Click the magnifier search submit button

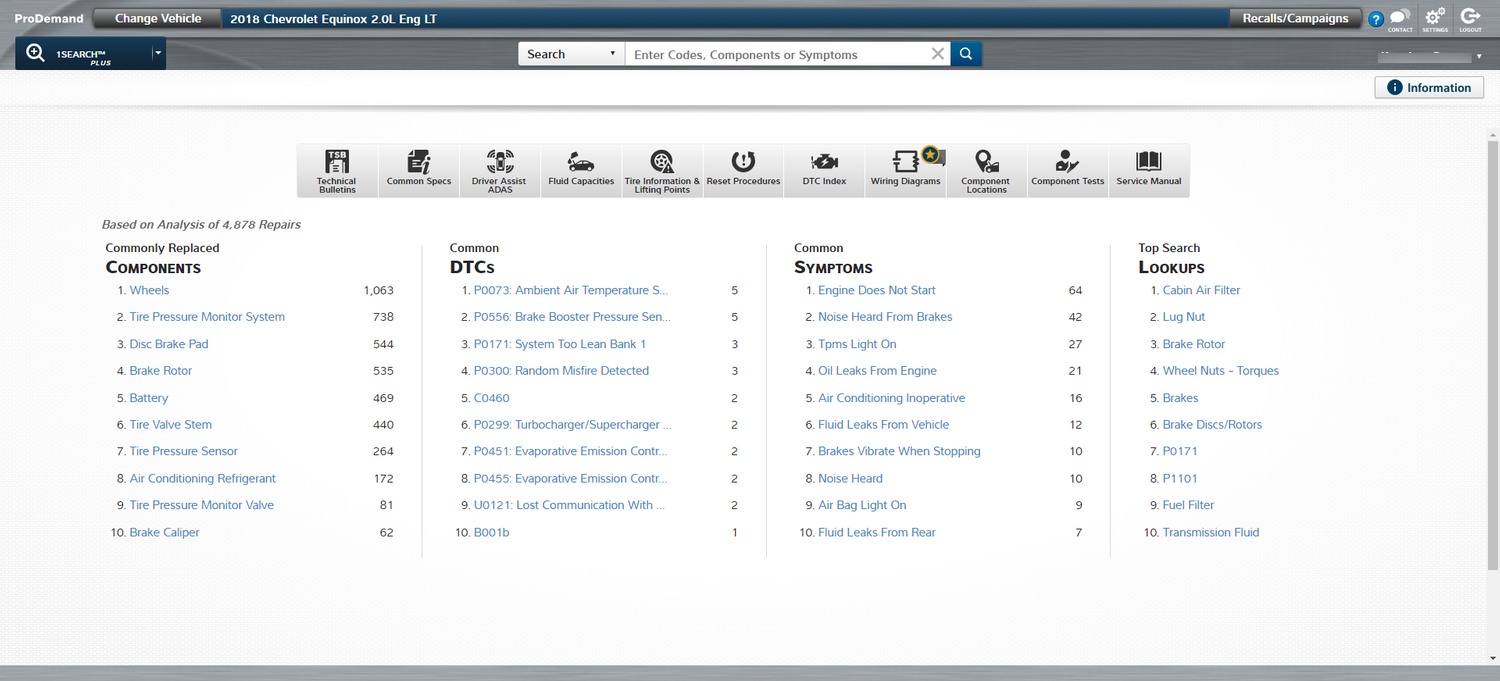tap(966, 54)
